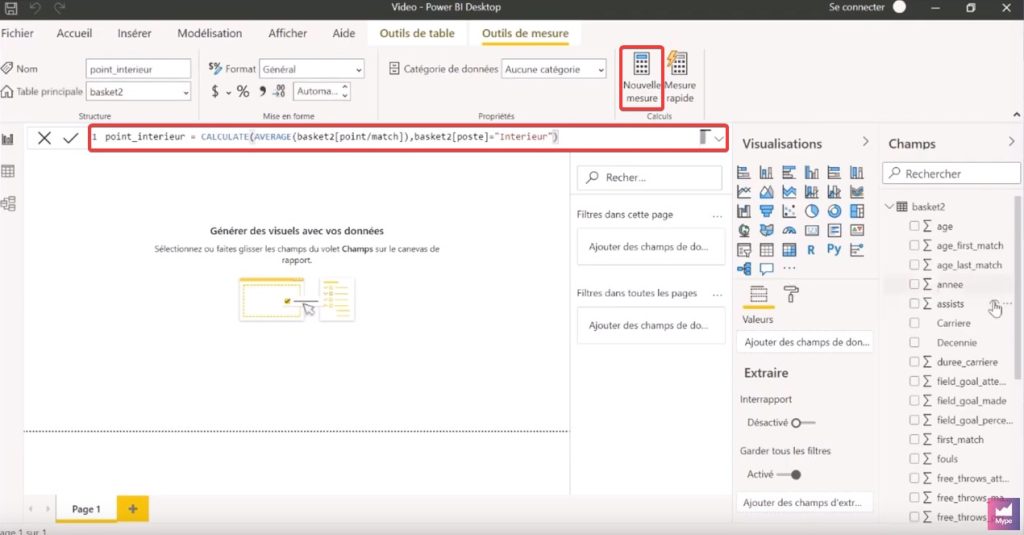Open the Fichier menu
The height and width of the screenshot is (535, 1024).
point(17,33)
